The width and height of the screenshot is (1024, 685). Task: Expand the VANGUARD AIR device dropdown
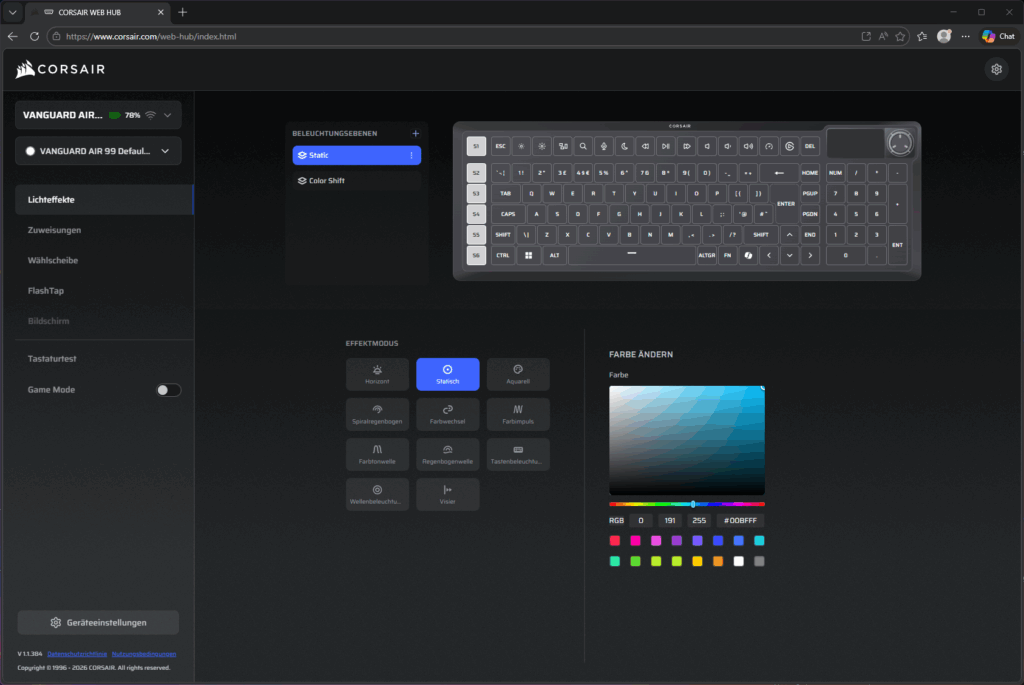(x=167, y=115)
